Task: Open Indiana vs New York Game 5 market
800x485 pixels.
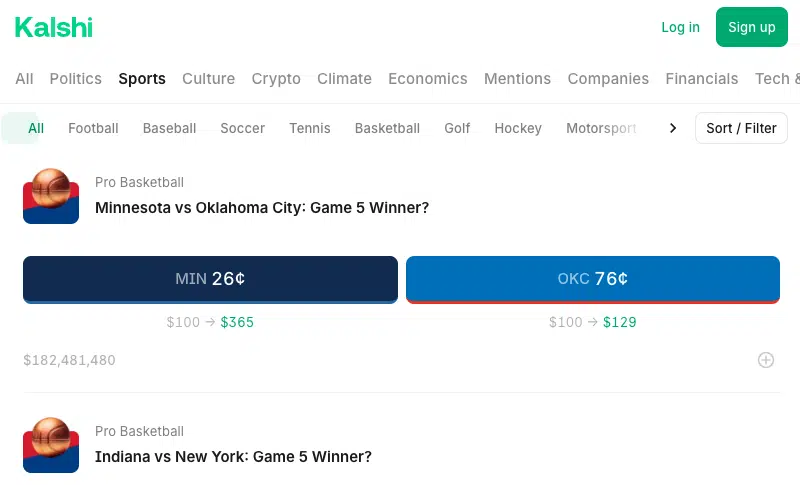Action: tap(233, 456)
